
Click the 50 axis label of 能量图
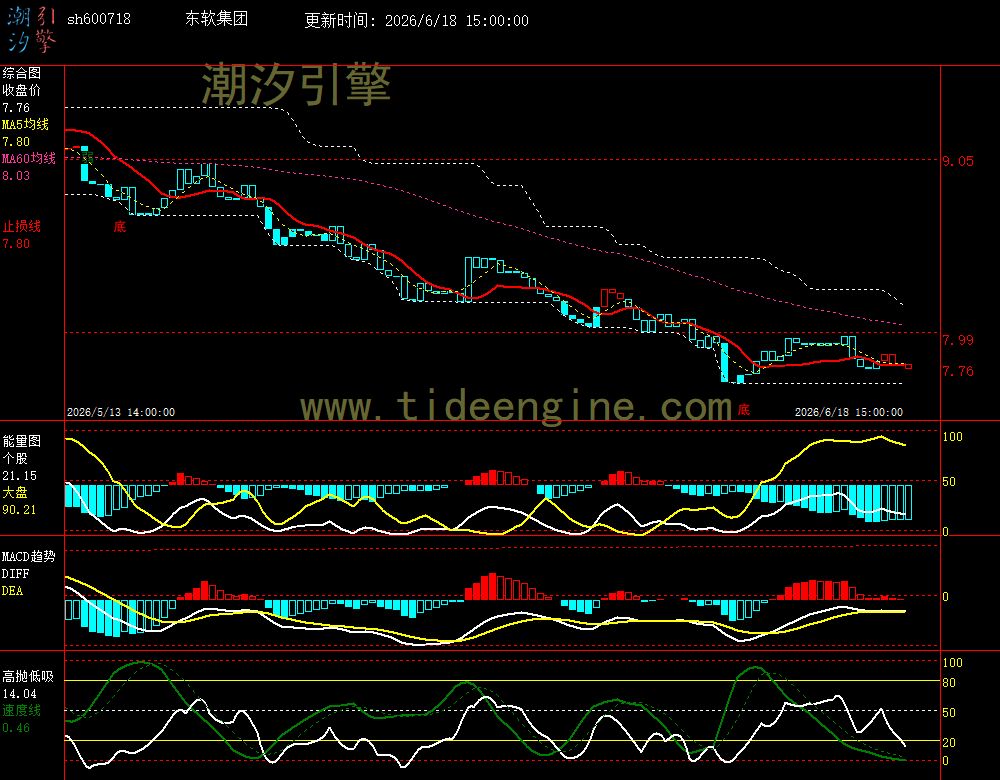point(949,482)
